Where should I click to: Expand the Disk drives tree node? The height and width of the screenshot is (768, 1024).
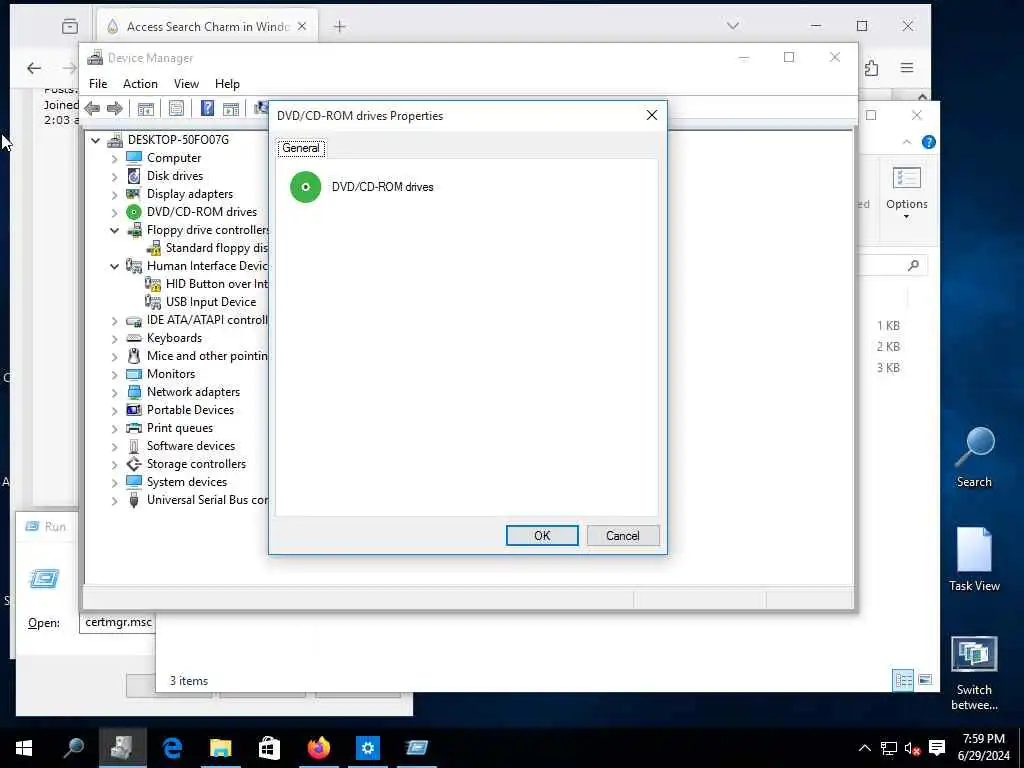point(115,176)
